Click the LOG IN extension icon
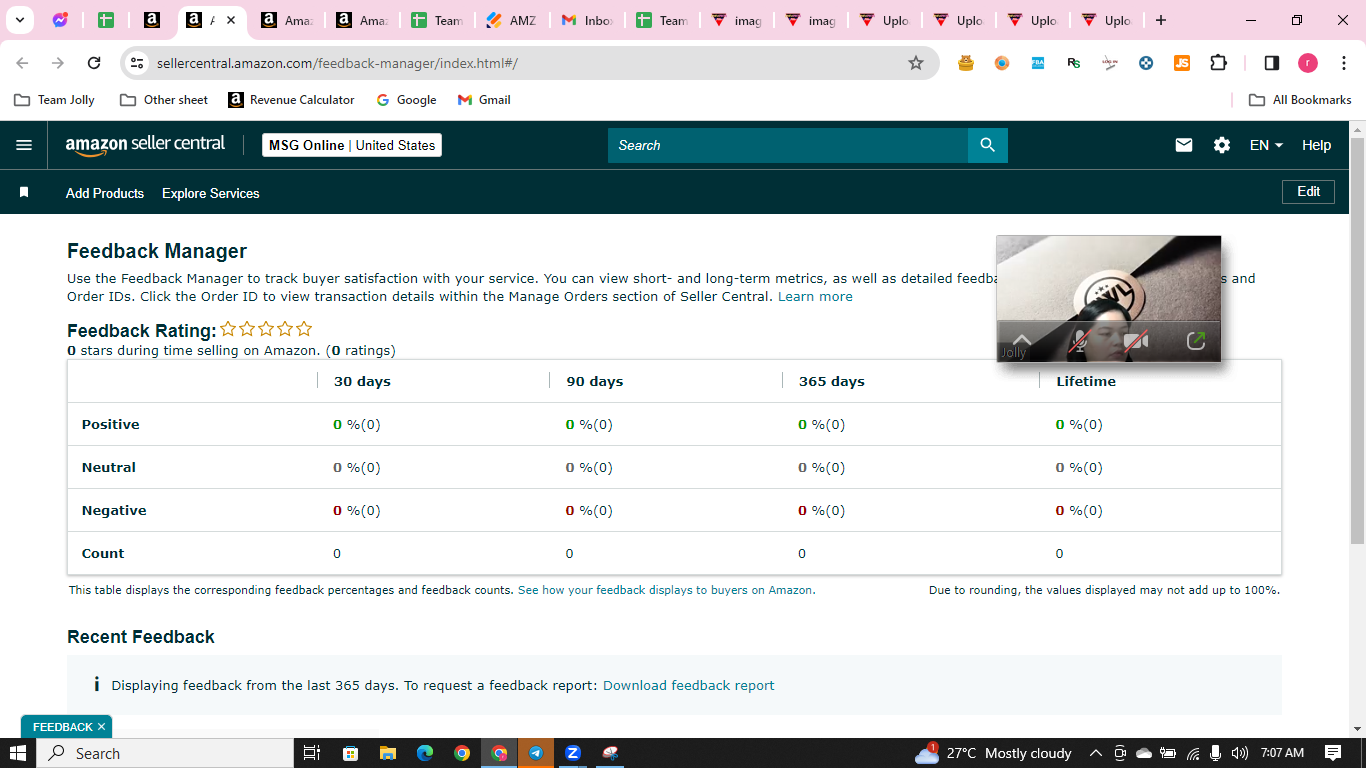This screenshot has height=768, width=1366. click(x=1110, y=63)
